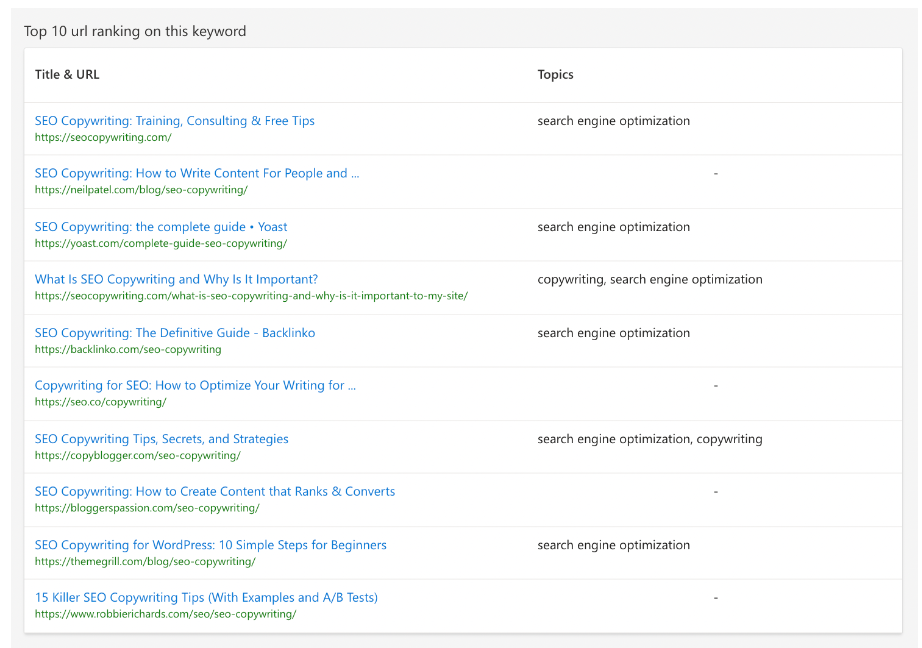Click the backlinko.com/seo-copywriting URL
Viewport: 922px width, 648px height.
tap(128, 350)
